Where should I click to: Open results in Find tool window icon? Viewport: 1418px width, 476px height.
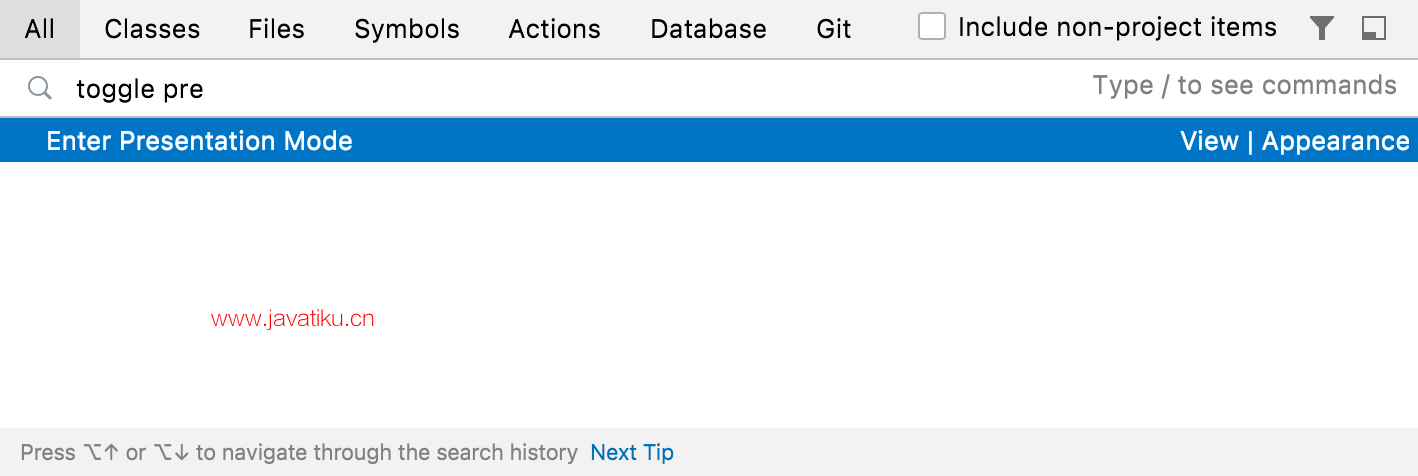(1374, 29)
